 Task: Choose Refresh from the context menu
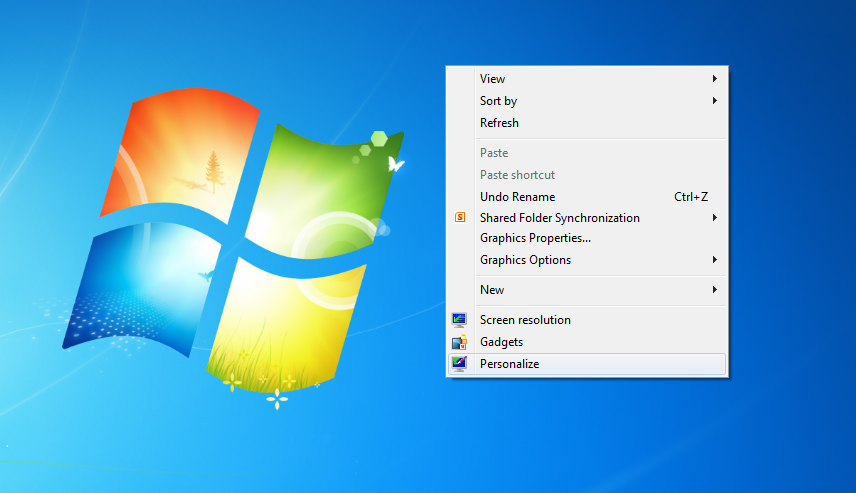pyautogui.click(x=587, y=123)
